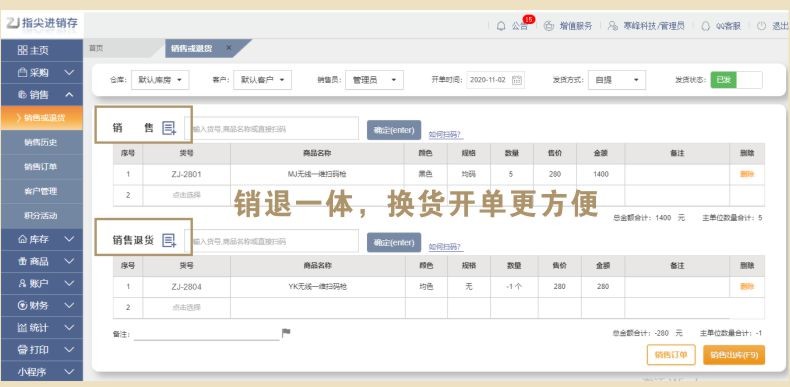This screenshot has height=387, width=790.
Task: Click the 销售订单 button at bottom
Action: coord(671,355)
